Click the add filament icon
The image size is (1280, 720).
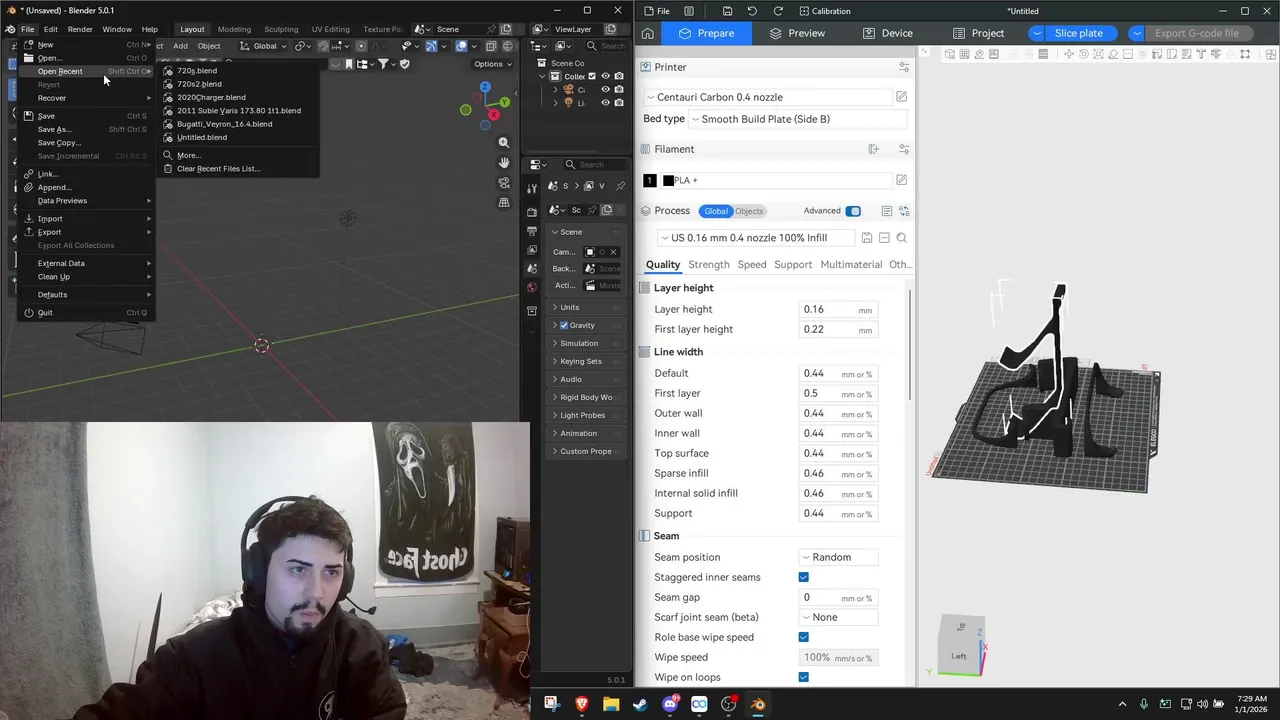873,149
